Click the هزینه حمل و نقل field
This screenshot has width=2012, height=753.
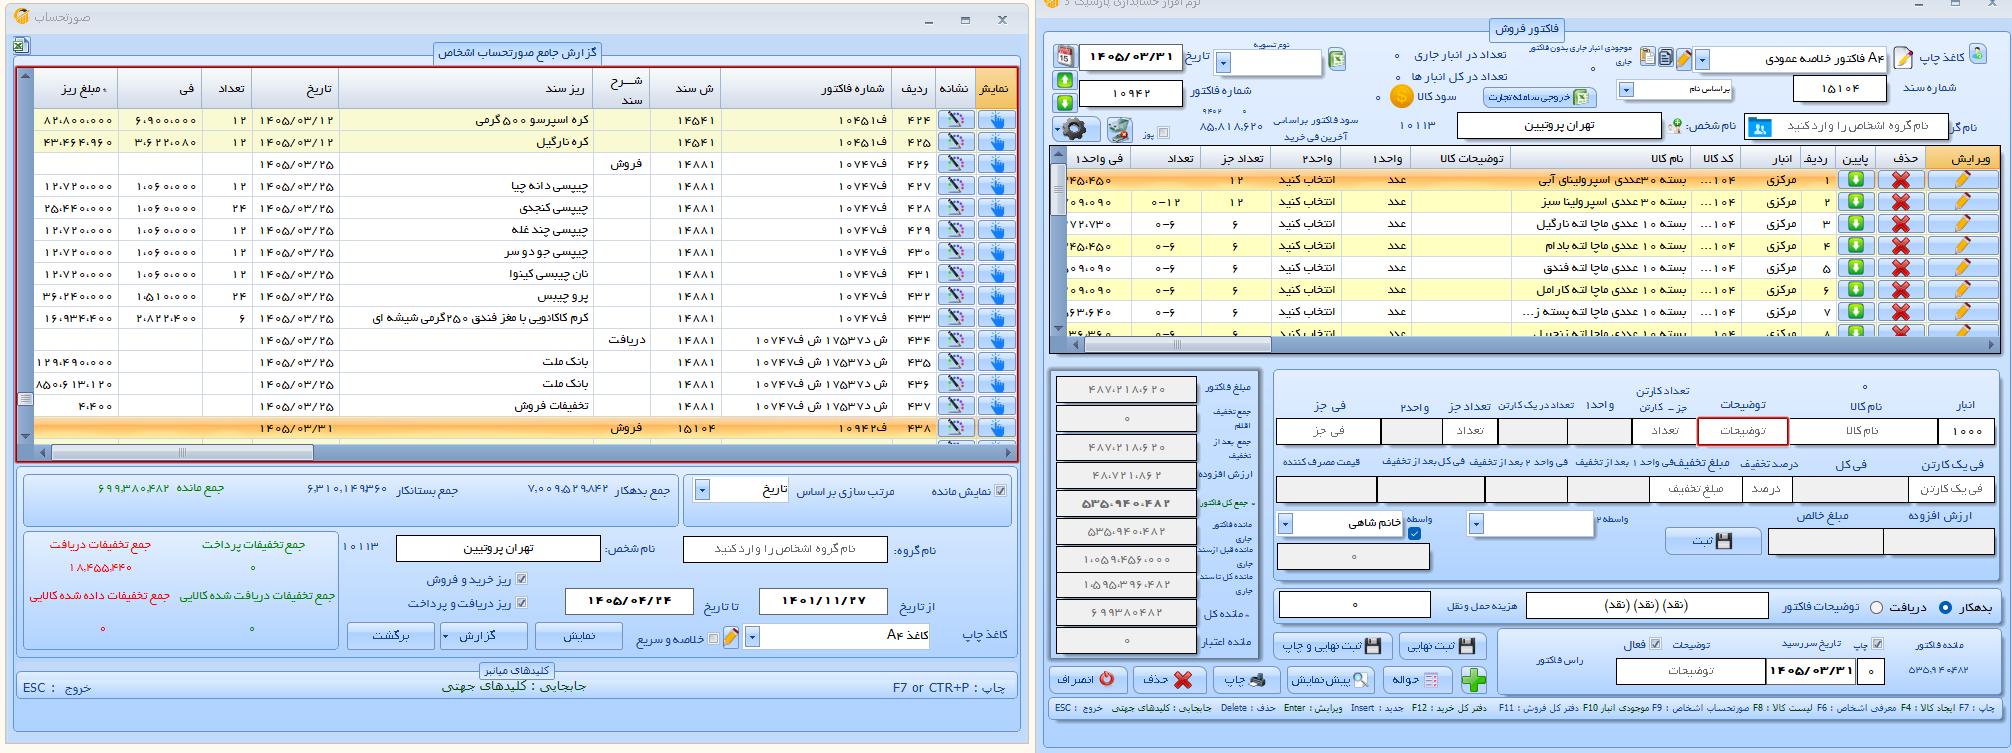[1355, 605]
